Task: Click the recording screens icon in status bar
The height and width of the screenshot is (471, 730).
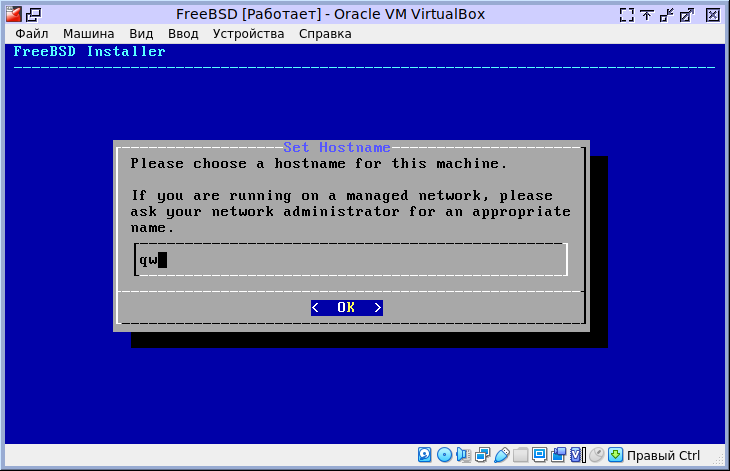Action: (x=558, y=455)
